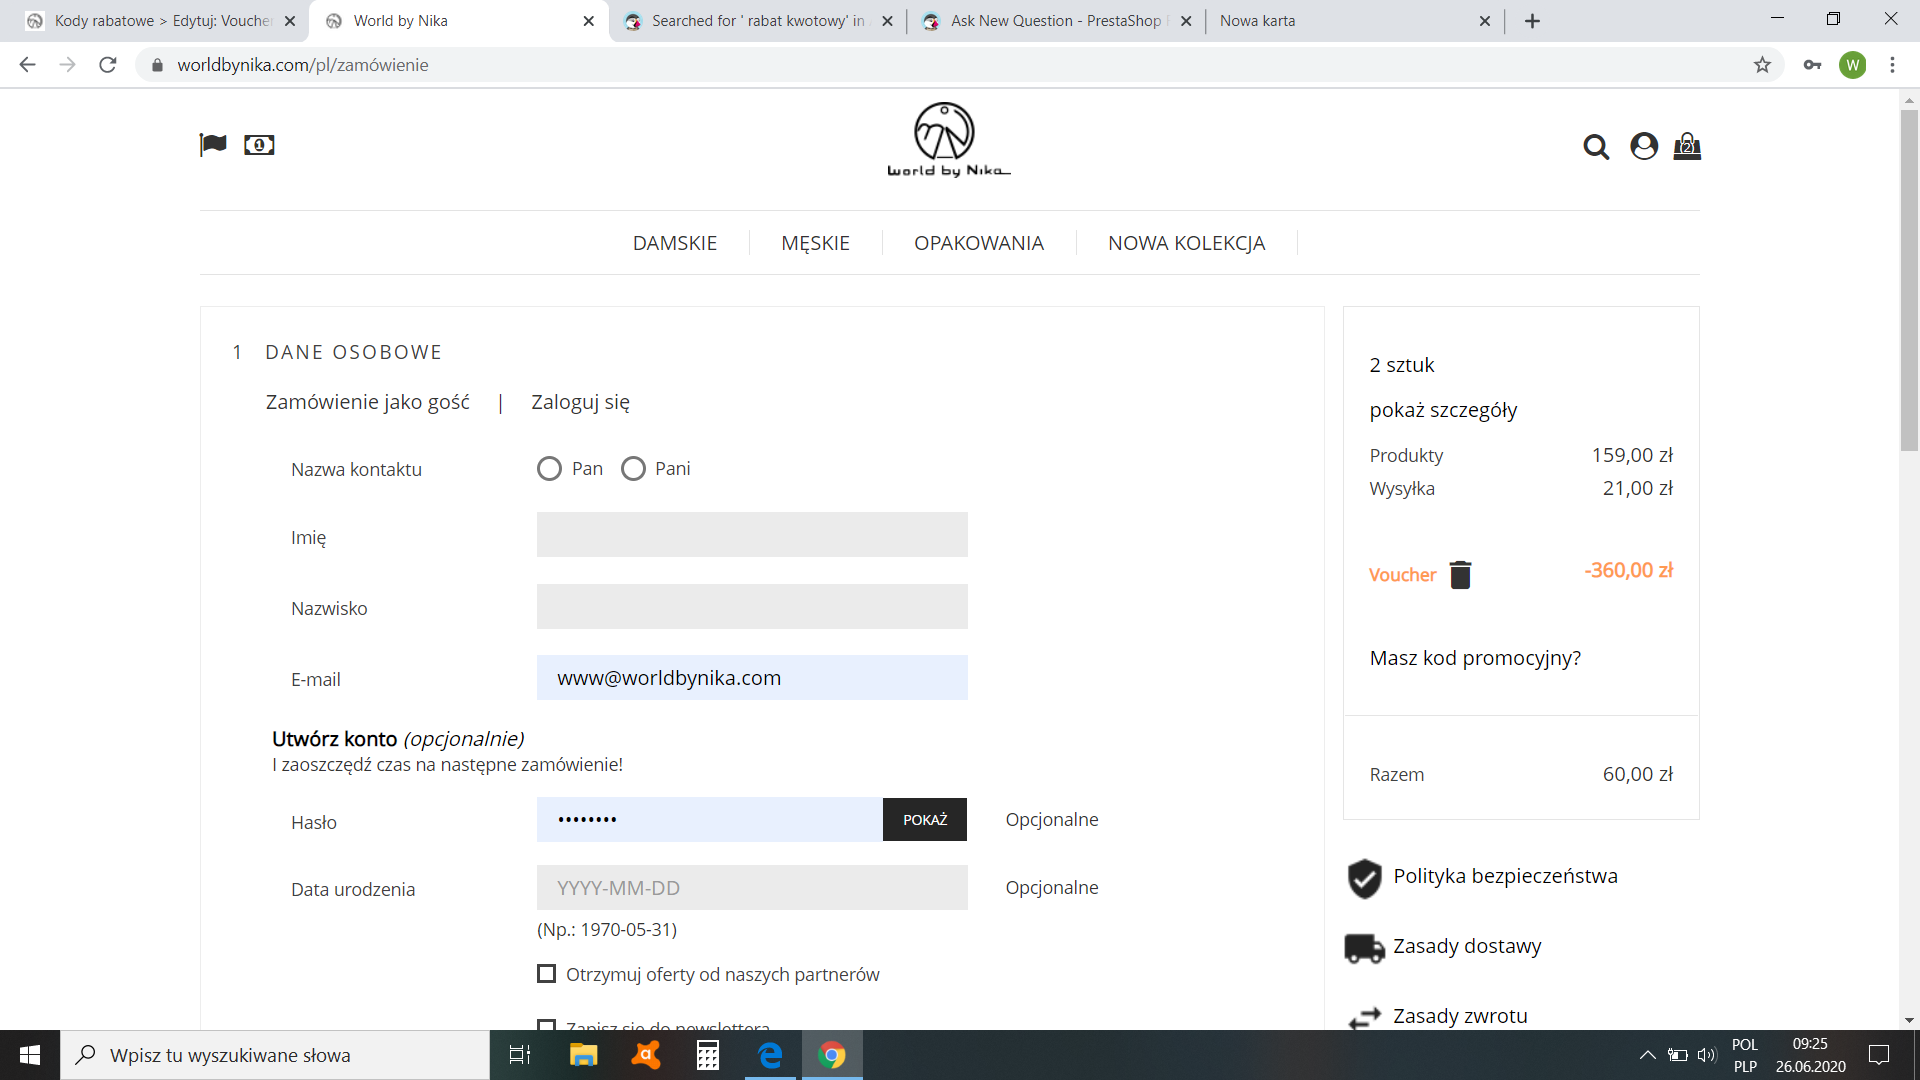Image resolution: width=1920 pixels, height=1080 pixels.
Task: Click the World by Nika logo
Action: (947, 140)
